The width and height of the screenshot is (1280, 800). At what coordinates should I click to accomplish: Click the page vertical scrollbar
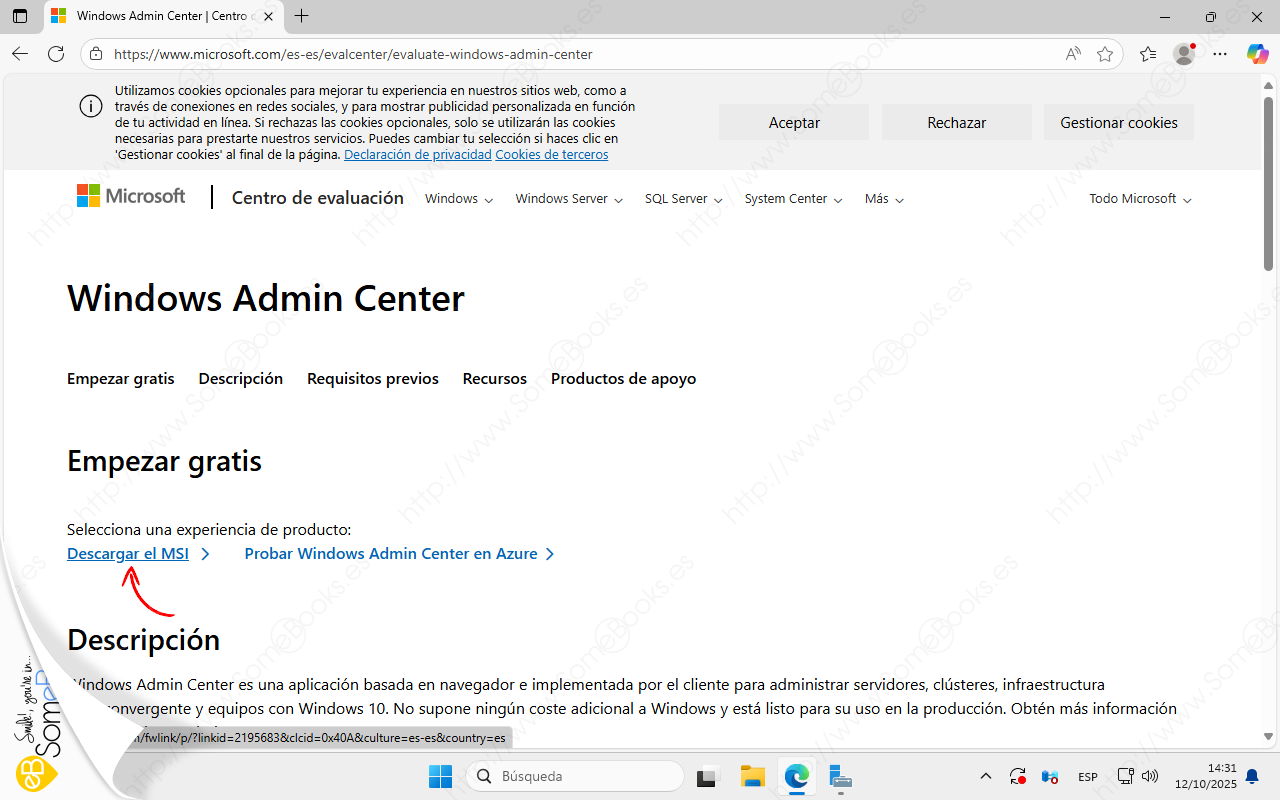(1269, 180)
